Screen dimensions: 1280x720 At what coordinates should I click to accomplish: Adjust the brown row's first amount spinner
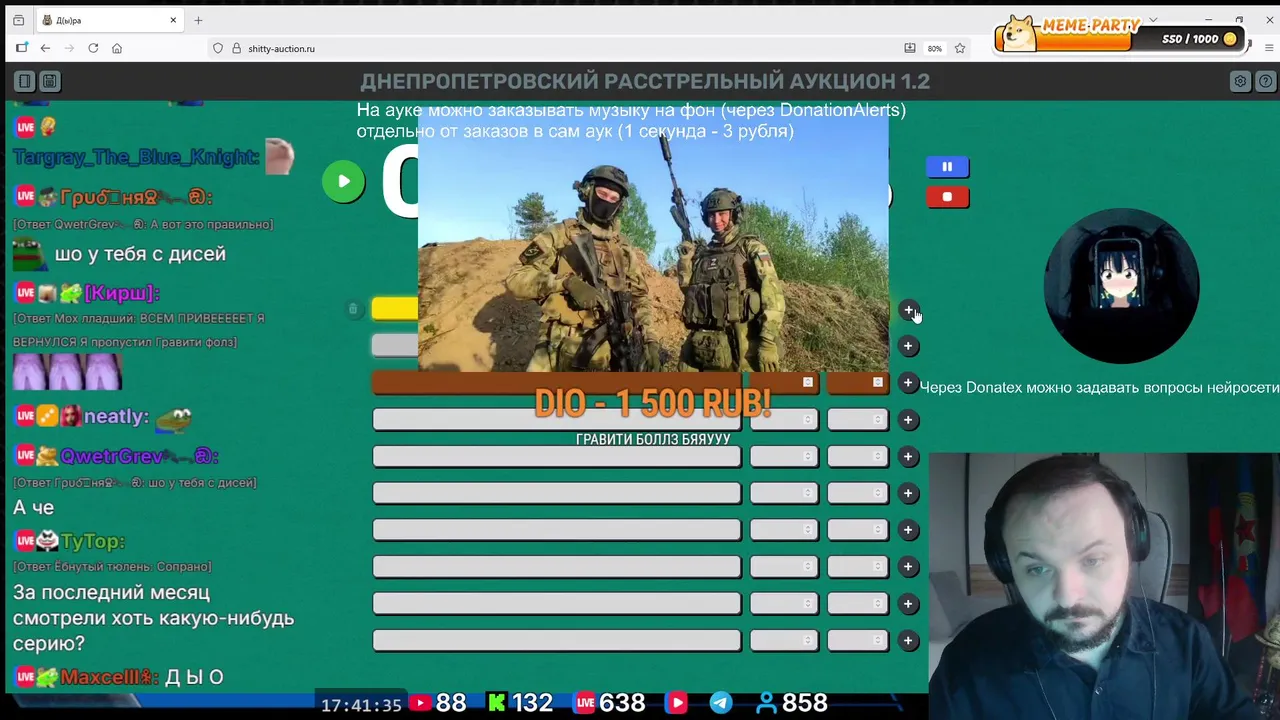(808, 383)
